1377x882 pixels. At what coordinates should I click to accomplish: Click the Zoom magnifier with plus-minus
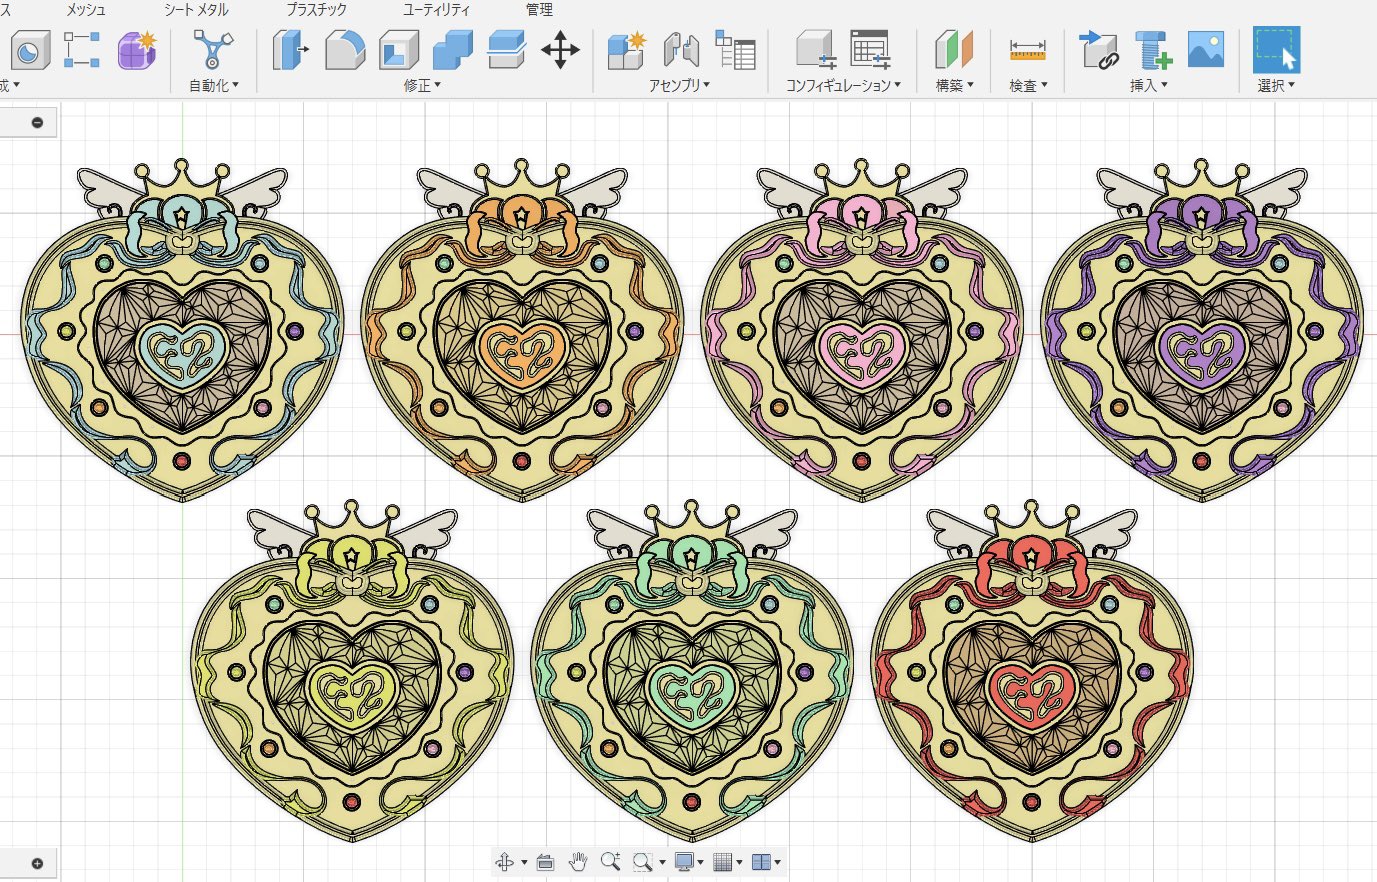[x=611, y=862]
